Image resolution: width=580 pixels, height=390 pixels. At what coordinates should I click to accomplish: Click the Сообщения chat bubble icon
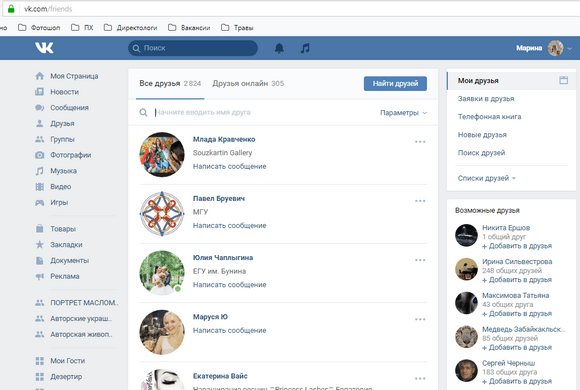point(40,108)
